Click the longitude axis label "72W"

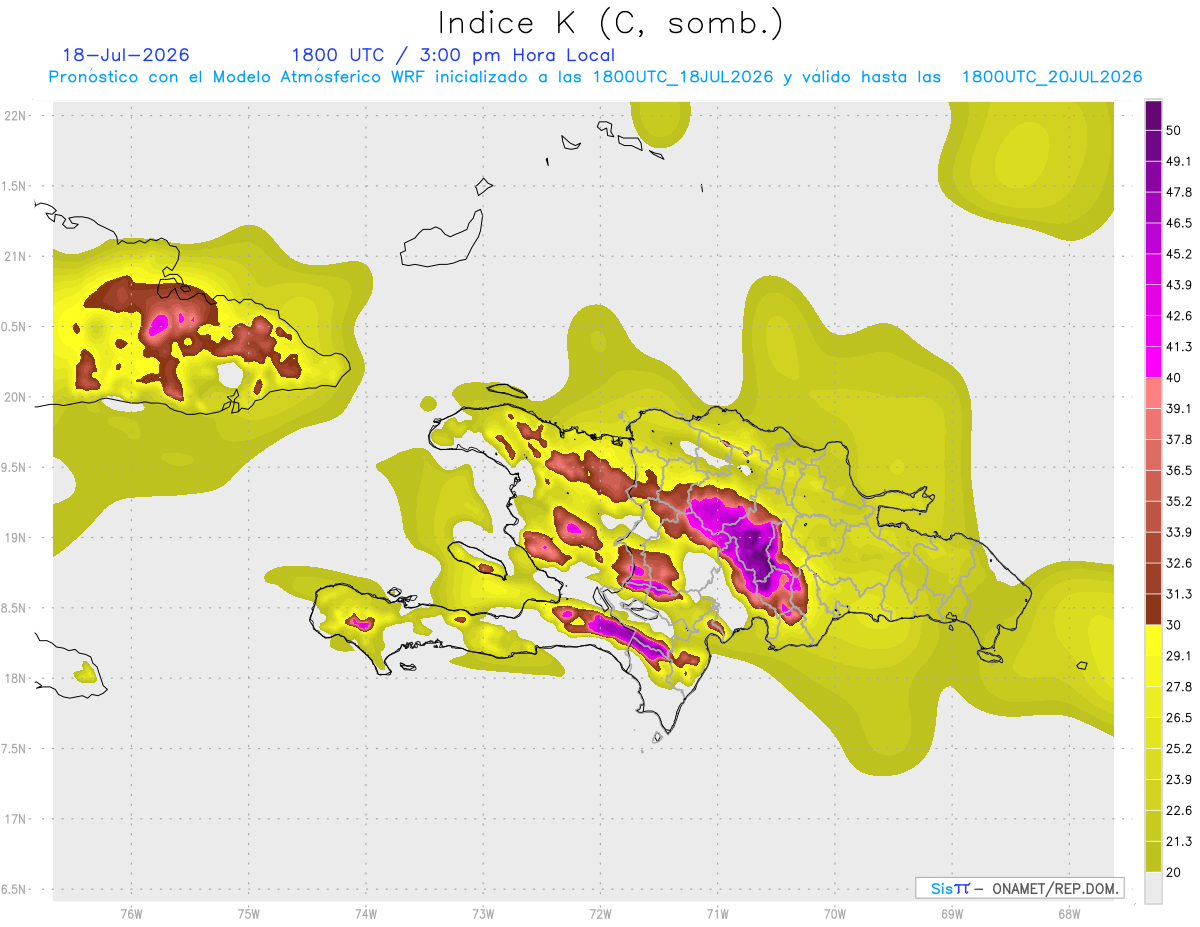600,914
